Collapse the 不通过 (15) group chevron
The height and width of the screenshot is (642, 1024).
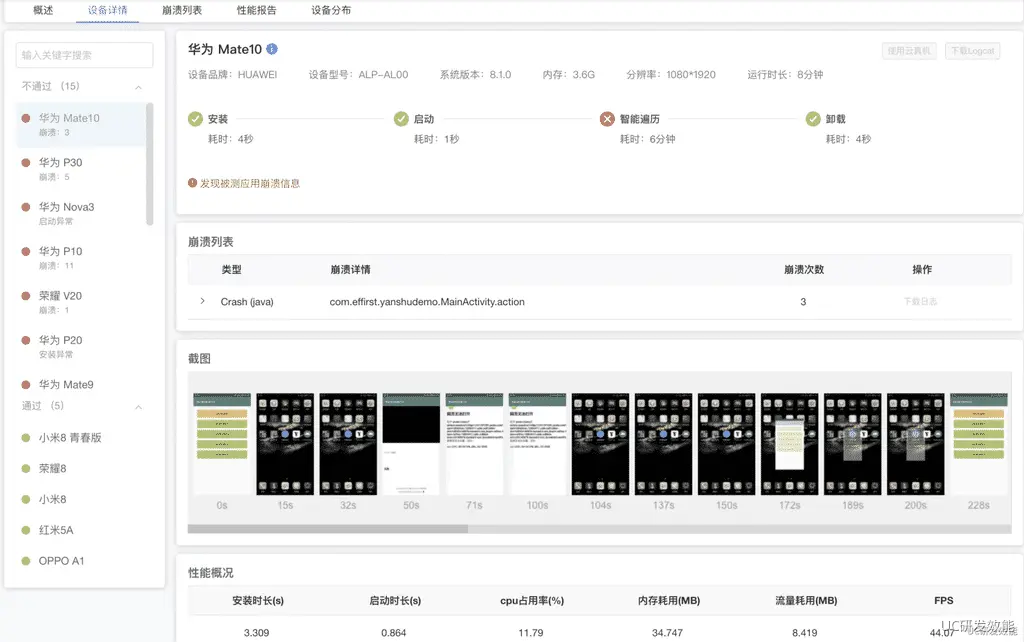138,87
